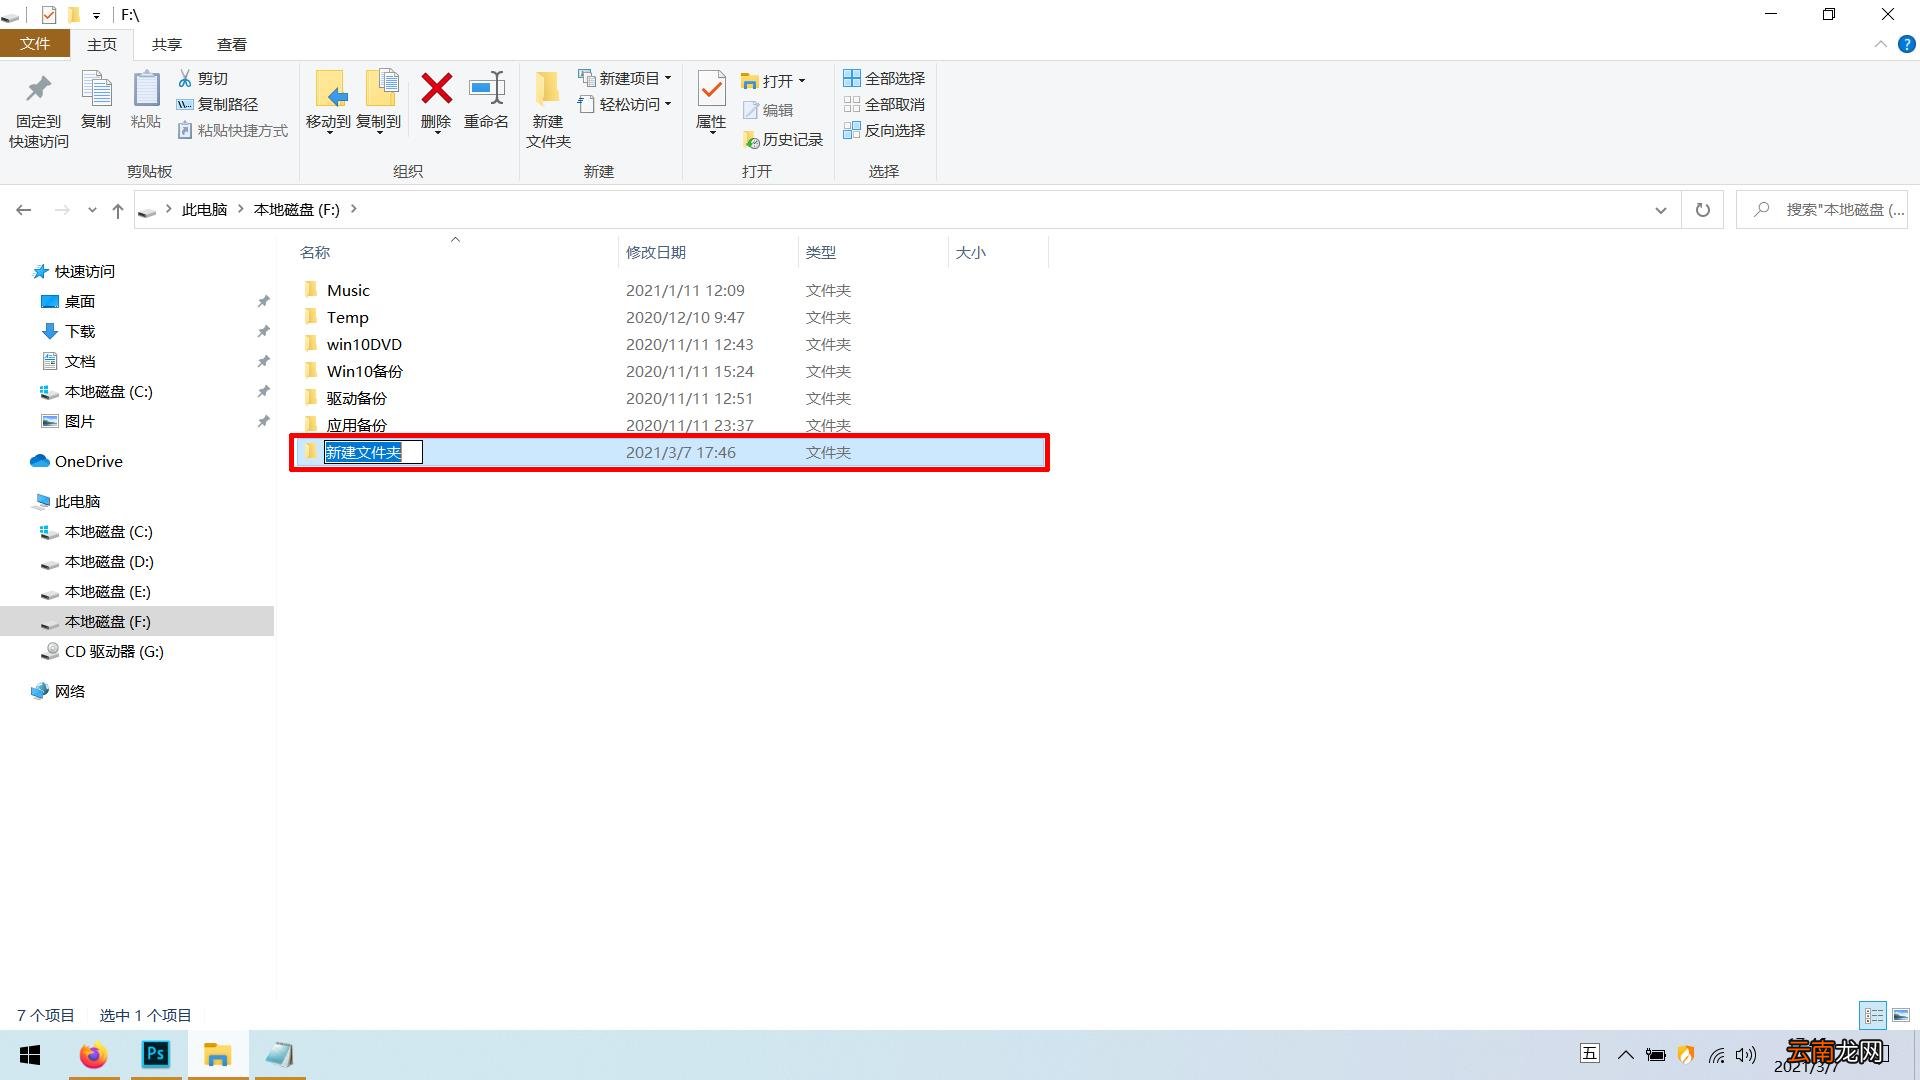Image resolution: width=1920 pixels, height=1080 pixels.
Task: Click Select none (全部取消)
Action: pos(884,104)
